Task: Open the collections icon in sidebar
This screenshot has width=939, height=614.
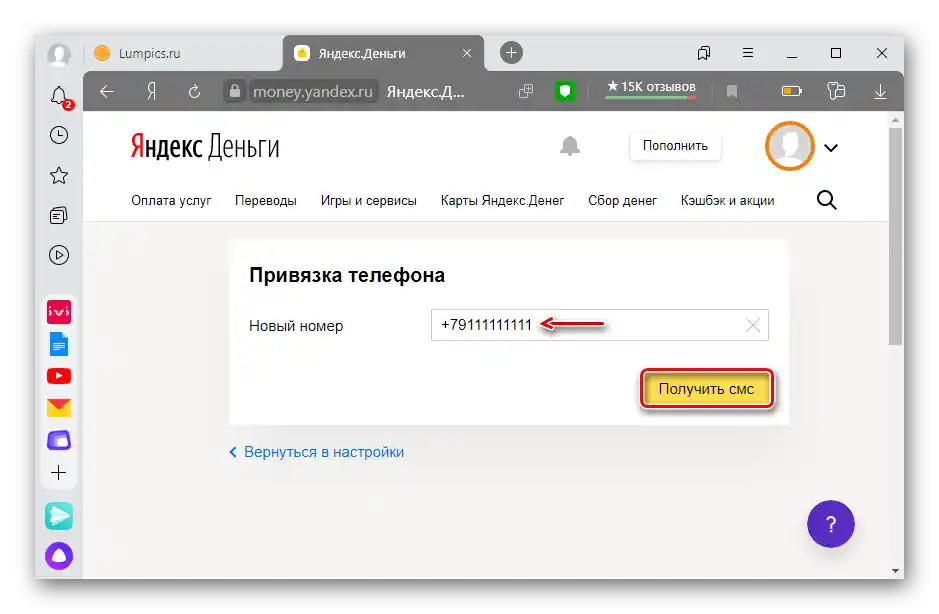Action: point(59,216)
